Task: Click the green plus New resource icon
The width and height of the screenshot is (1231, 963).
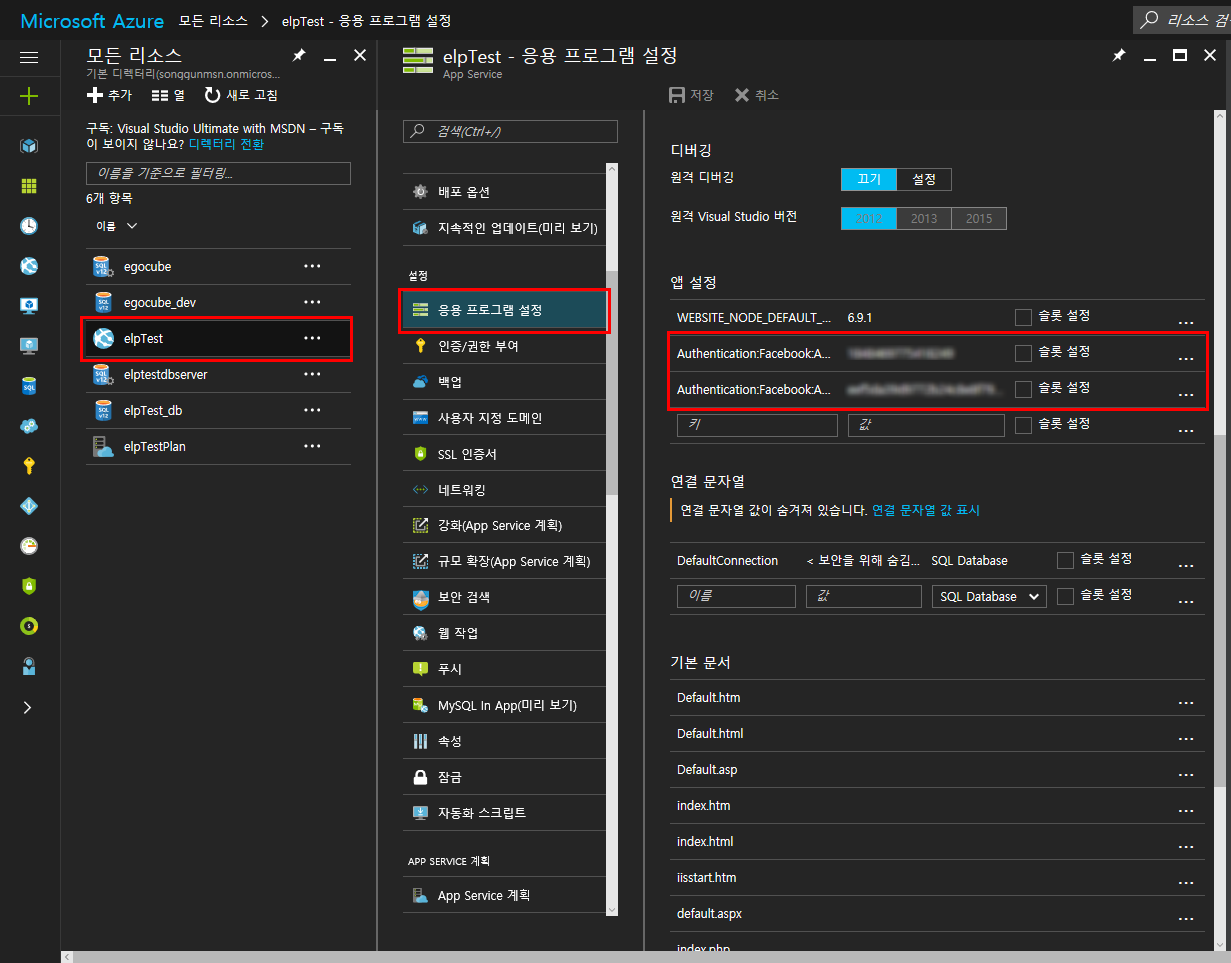Action: tap(29, 96)
